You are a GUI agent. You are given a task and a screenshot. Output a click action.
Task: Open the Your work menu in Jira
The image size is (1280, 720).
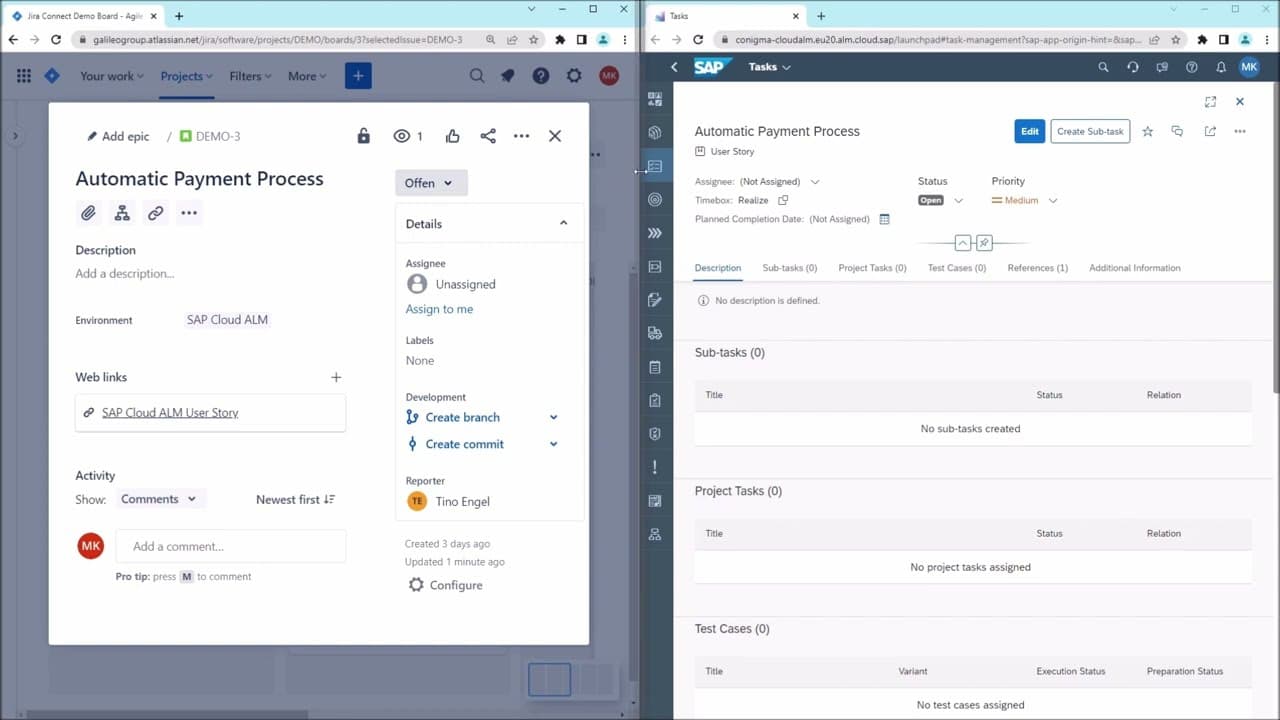point(111,76)
